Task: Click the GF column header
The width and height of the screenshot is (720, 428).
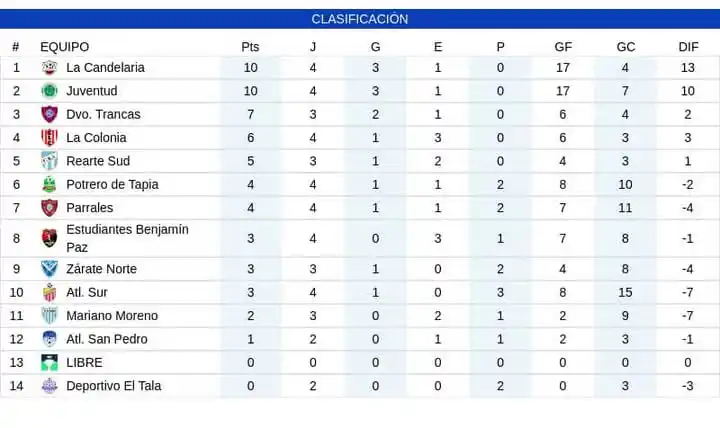Action: pyautogui.click(x=563, y=47)
